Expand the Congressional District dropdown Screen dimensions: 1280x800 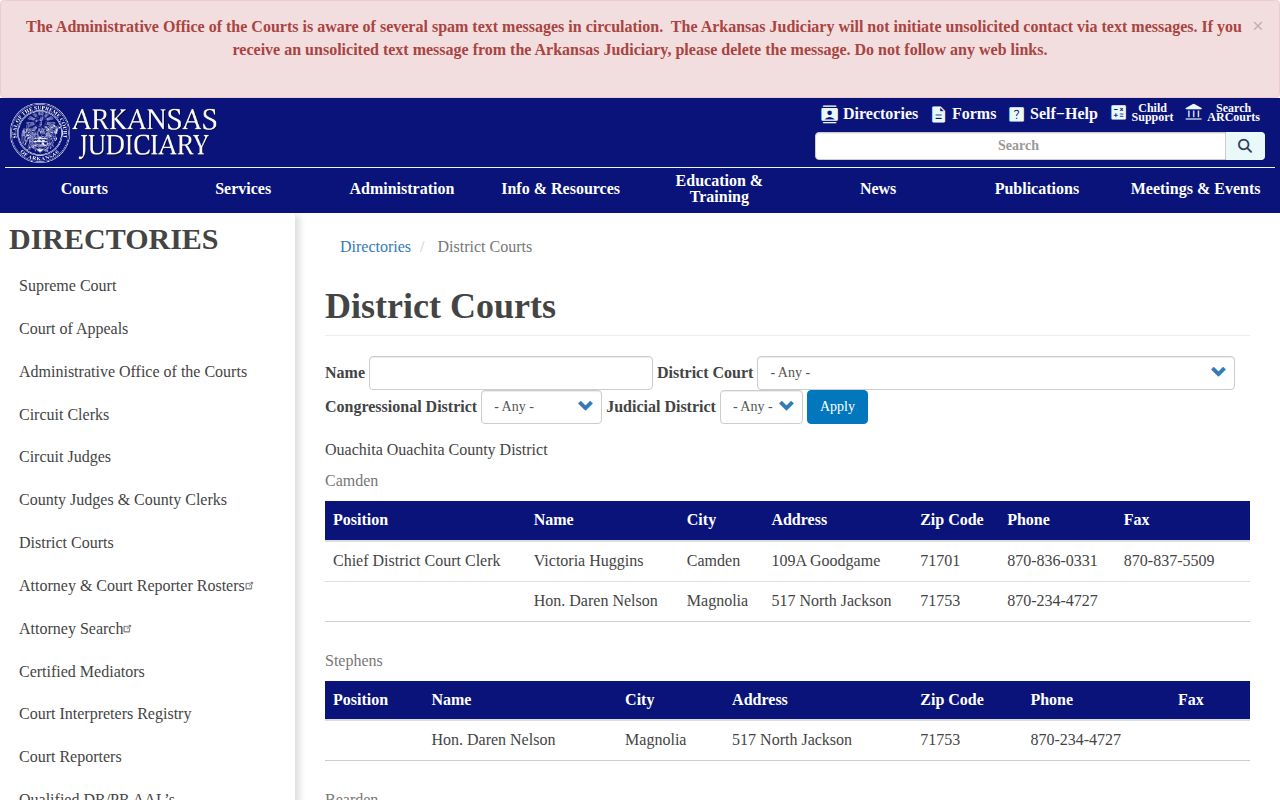coord(541,407)
